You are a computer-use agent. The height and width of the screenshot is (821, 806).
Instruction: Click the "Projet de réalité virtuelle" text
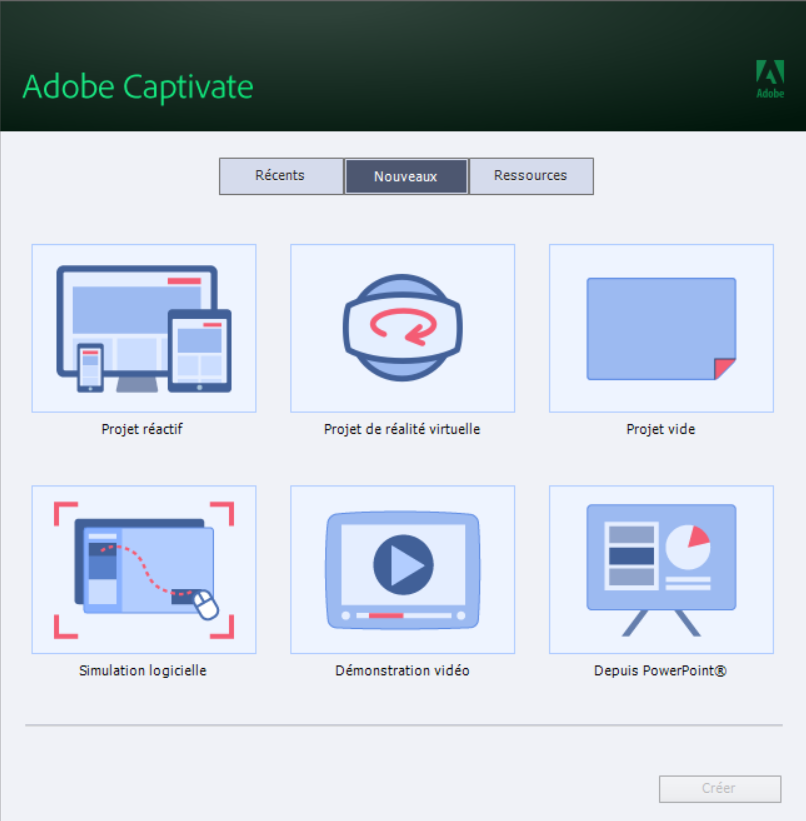402,429
